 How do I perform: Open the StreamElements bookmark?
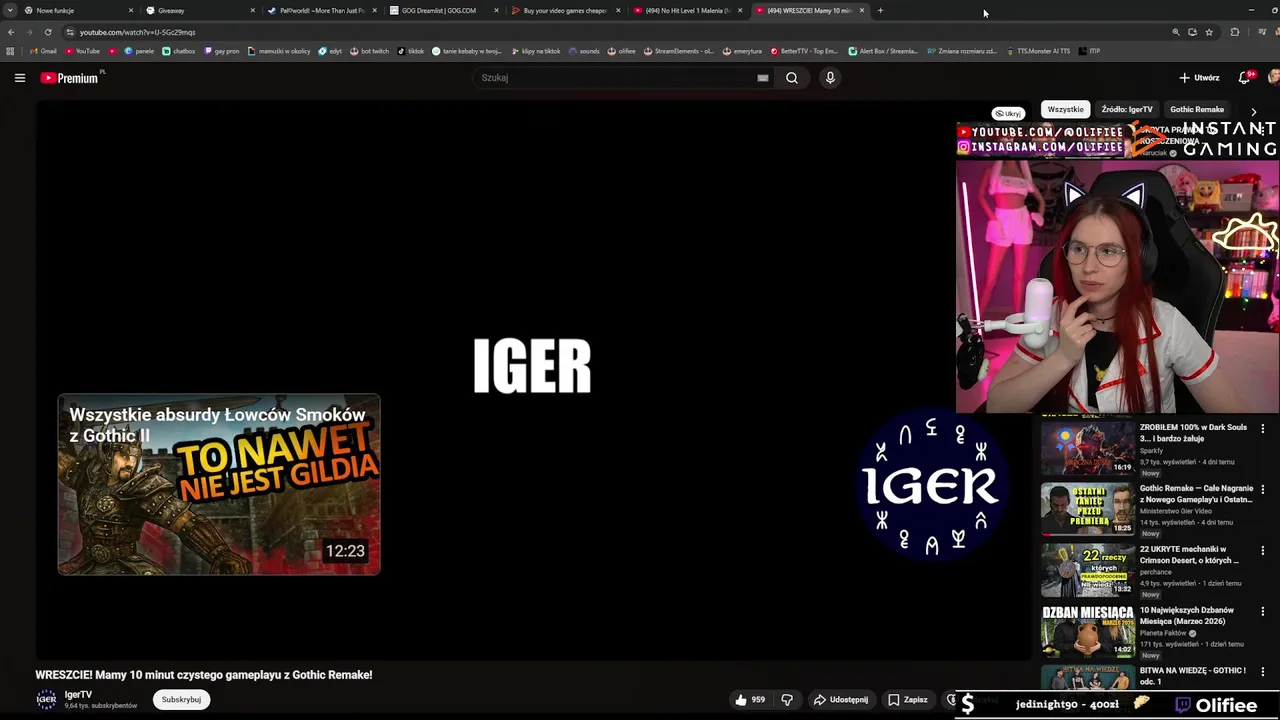679,51
